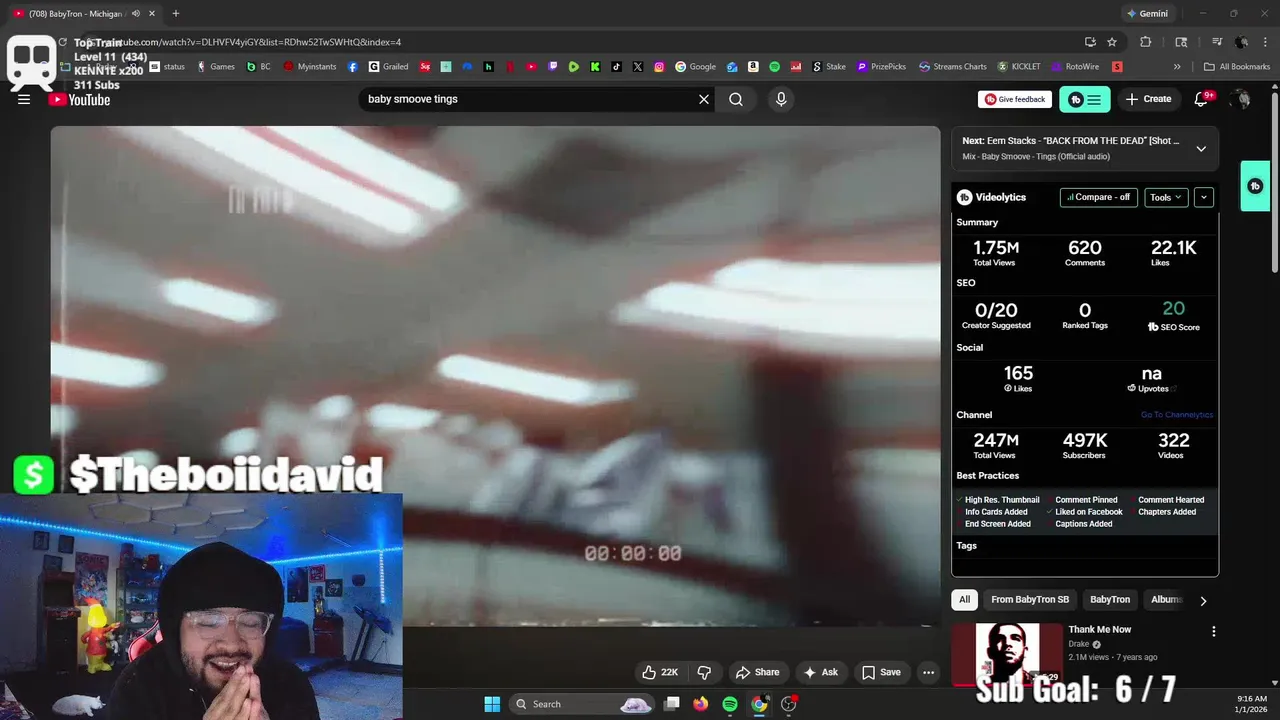The image size is (1280, 720).
Task: Save the video to a playlist
Action: 881,672
